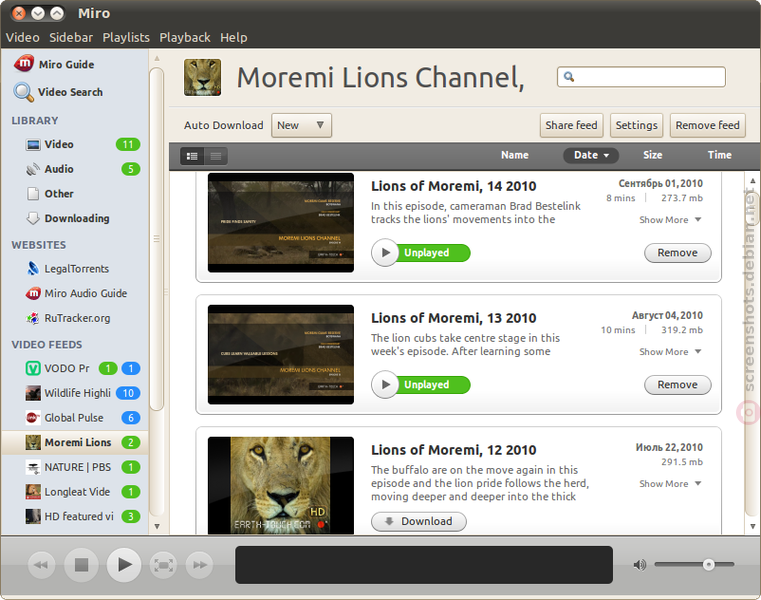Toggle Unplayed status on episode 14
The width and height of the screenshot is (761, 600).
click(432, 252)
